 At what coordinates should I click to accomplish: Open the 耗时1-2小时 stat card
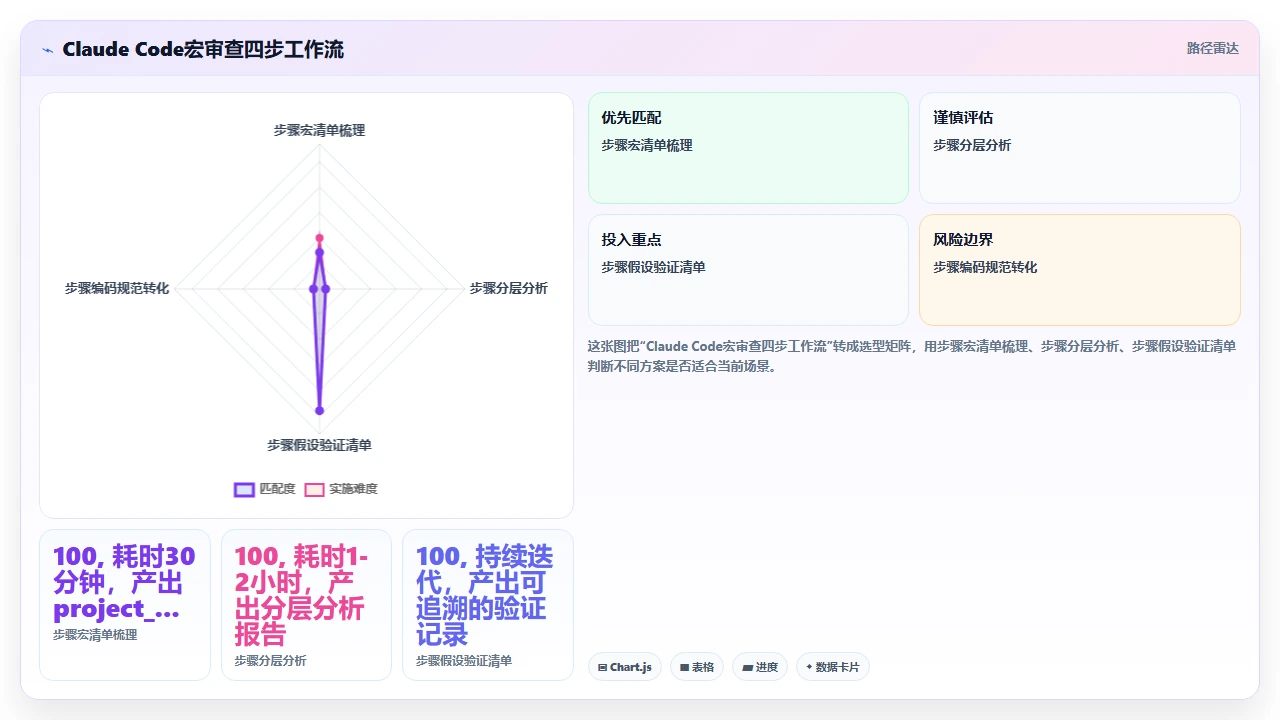click(306, 605)
